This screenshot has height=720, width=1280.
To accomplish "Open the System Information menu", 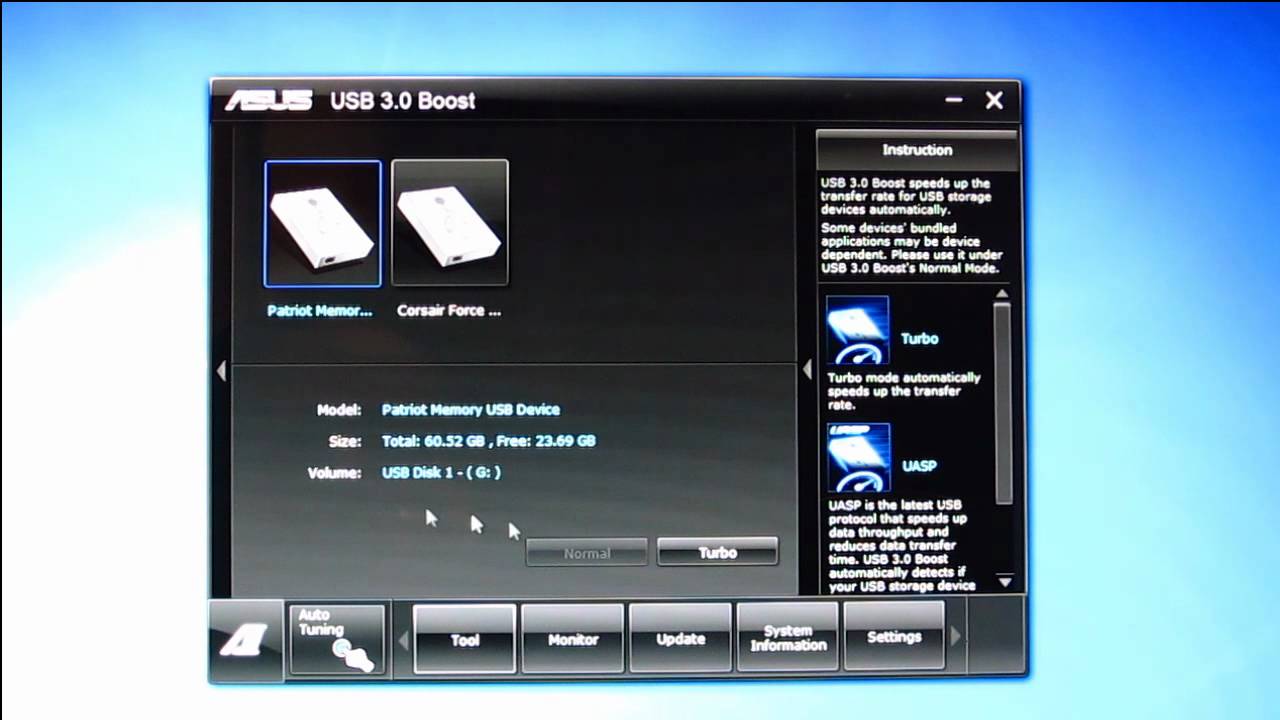I will [788, 638].
